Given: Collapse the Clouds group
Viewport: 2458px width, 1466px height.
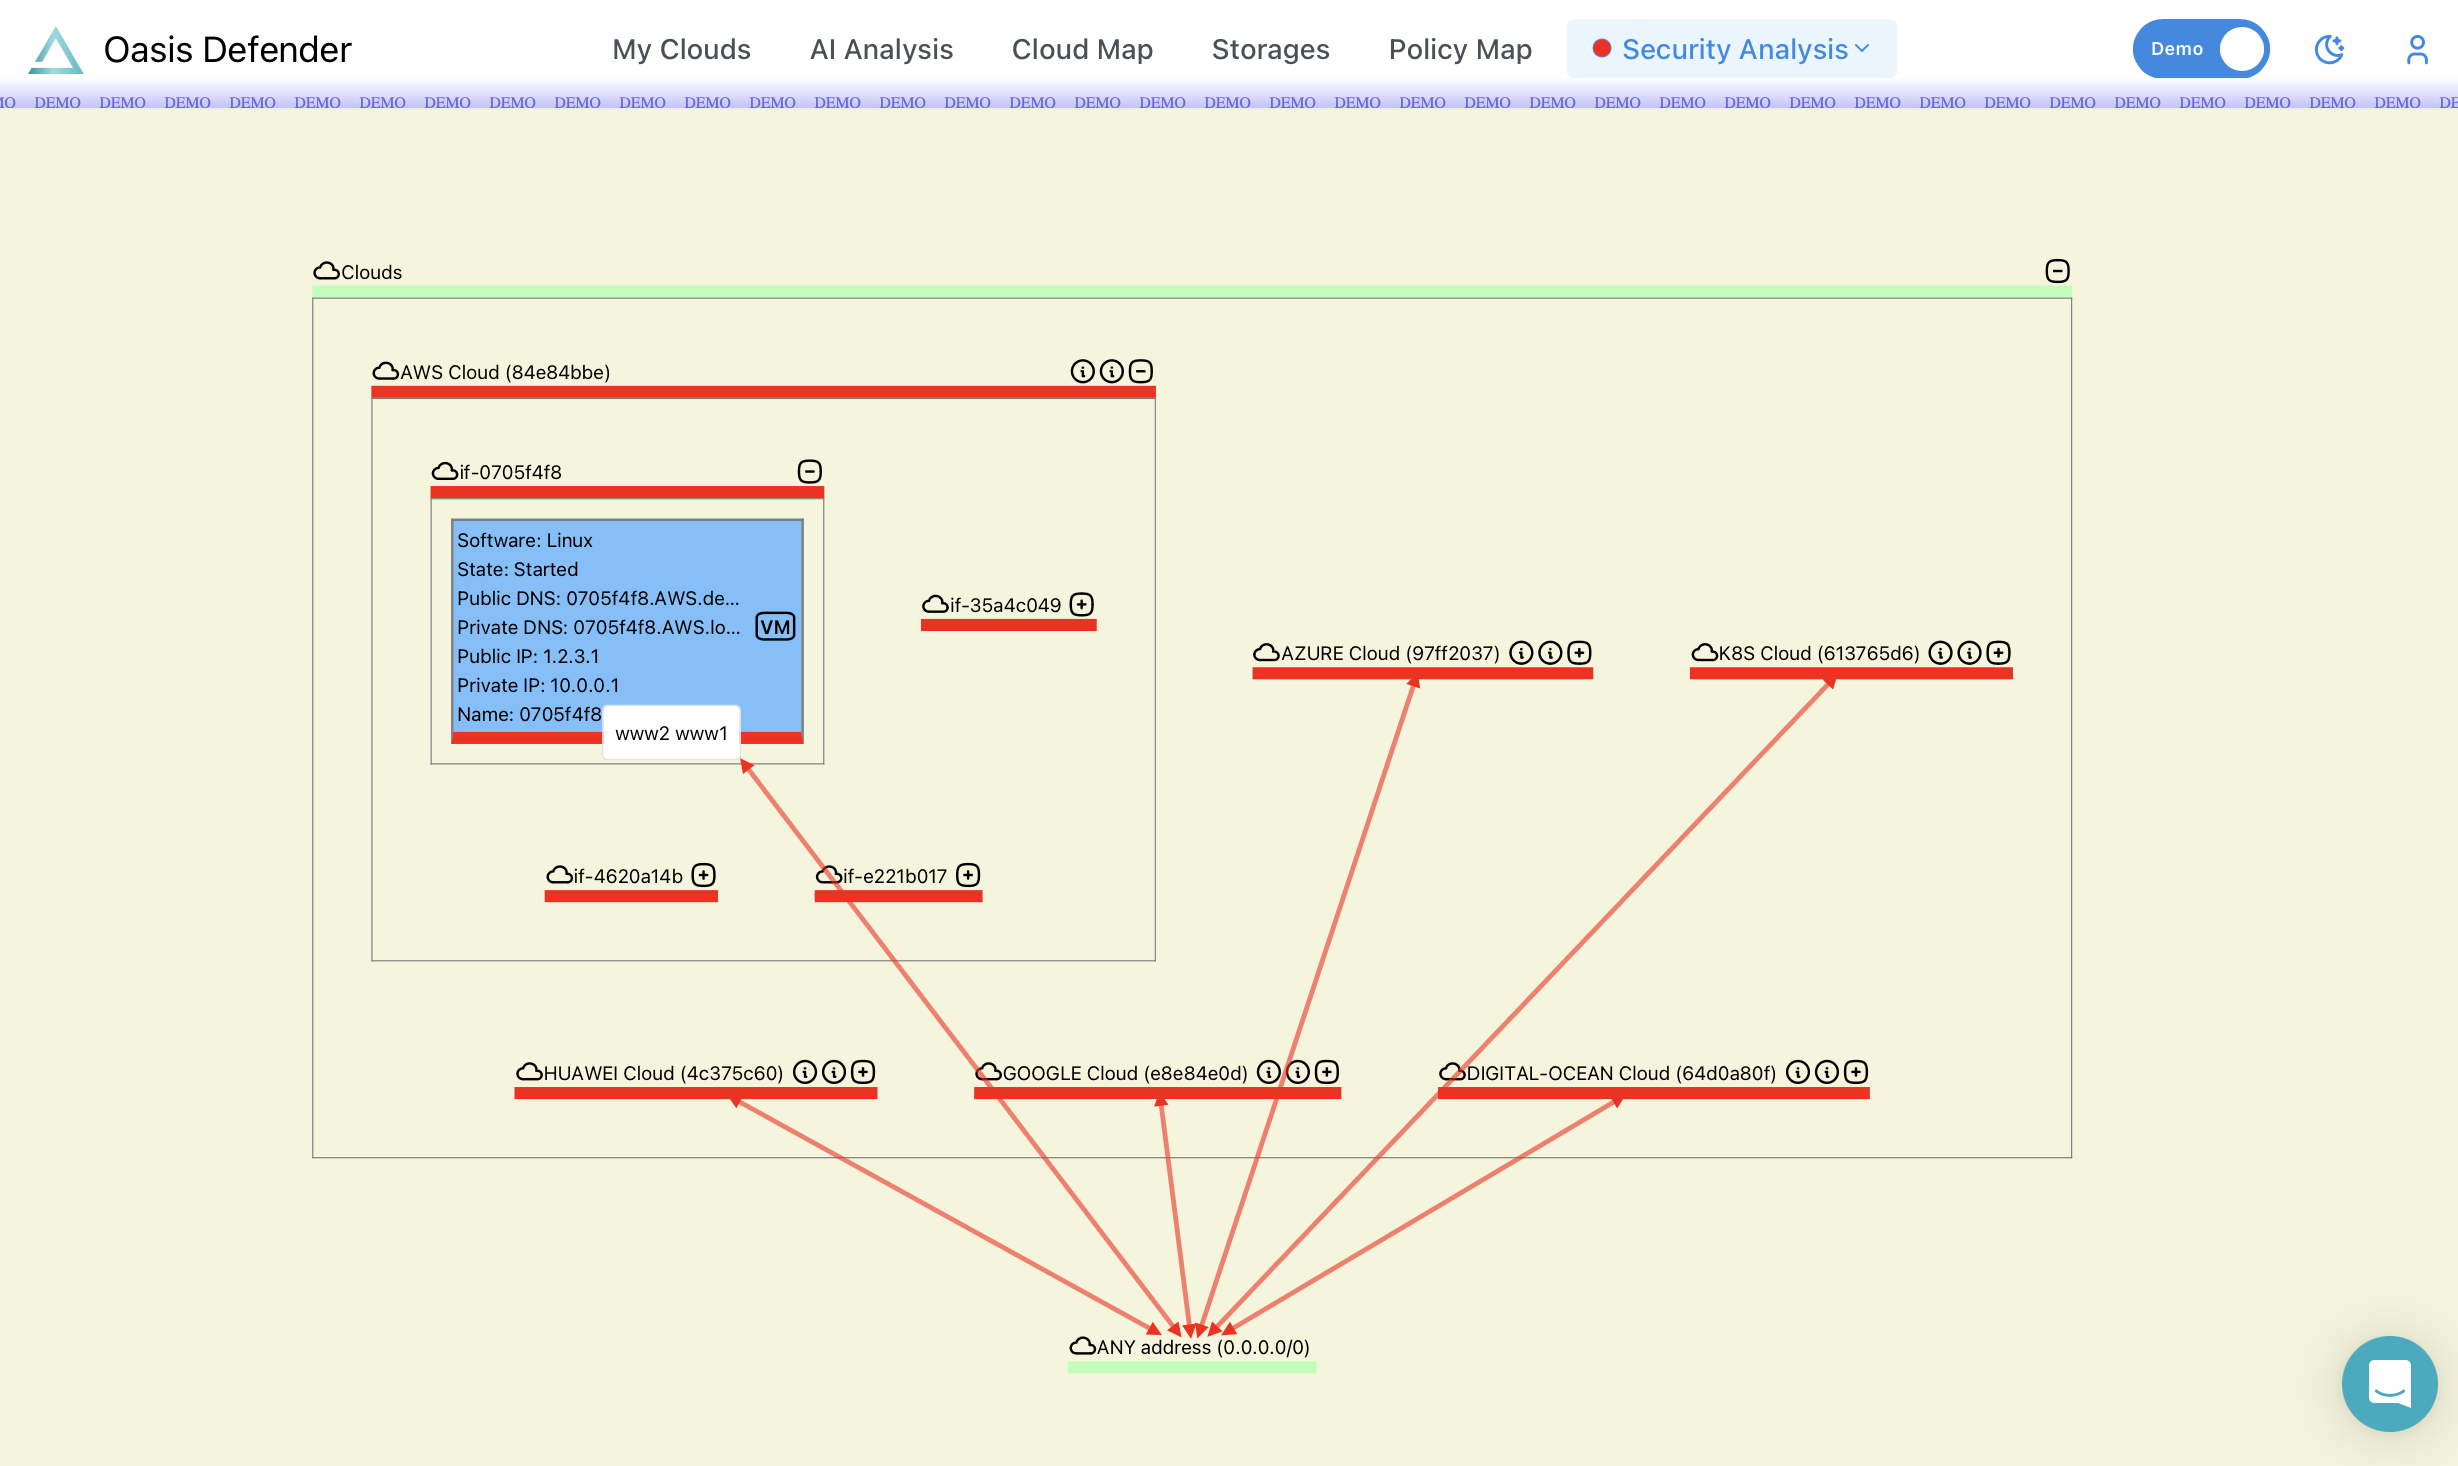Looking at the screenshot, I should (x=2057, y=271).
